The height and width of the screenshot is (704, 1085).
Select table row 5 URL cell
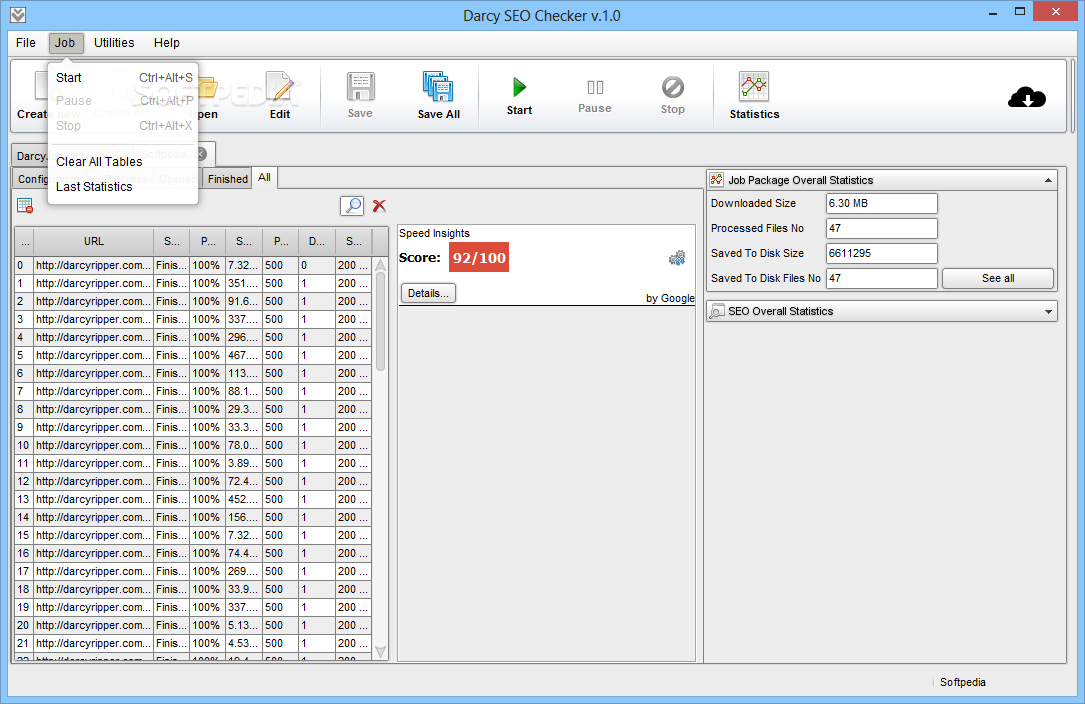(x=93, y=355)
